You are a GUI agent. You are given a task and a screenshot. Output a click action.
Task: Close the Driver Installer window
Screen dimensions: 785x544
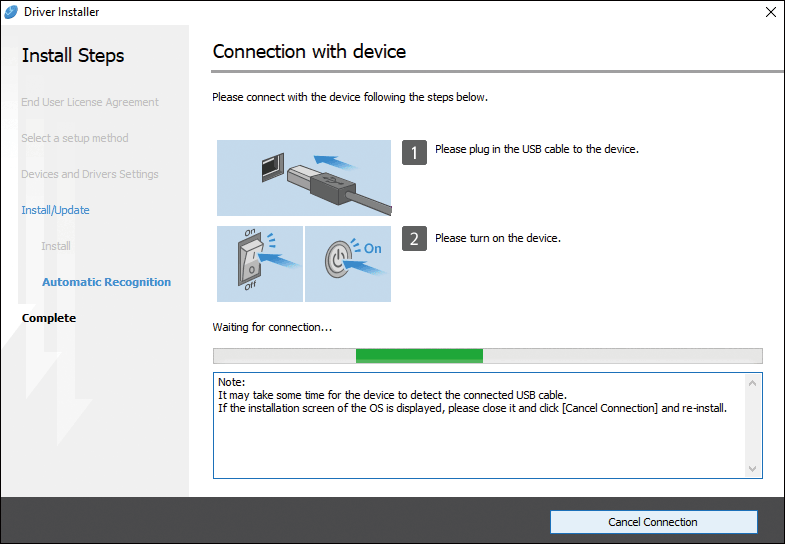pyautogui.click(x=770, y=12)
